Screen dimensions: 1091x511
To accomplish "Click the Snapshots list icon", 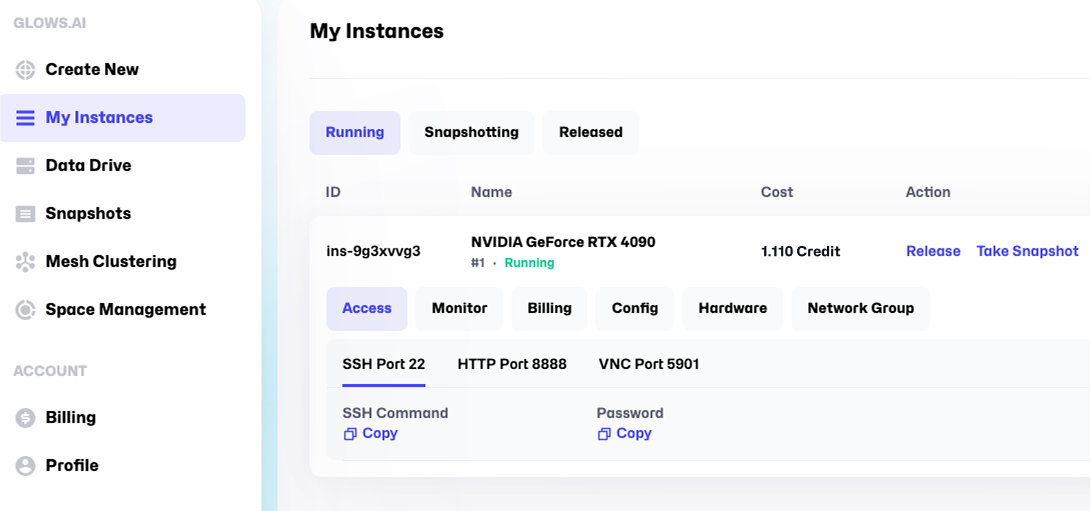I will pos(25,214).
